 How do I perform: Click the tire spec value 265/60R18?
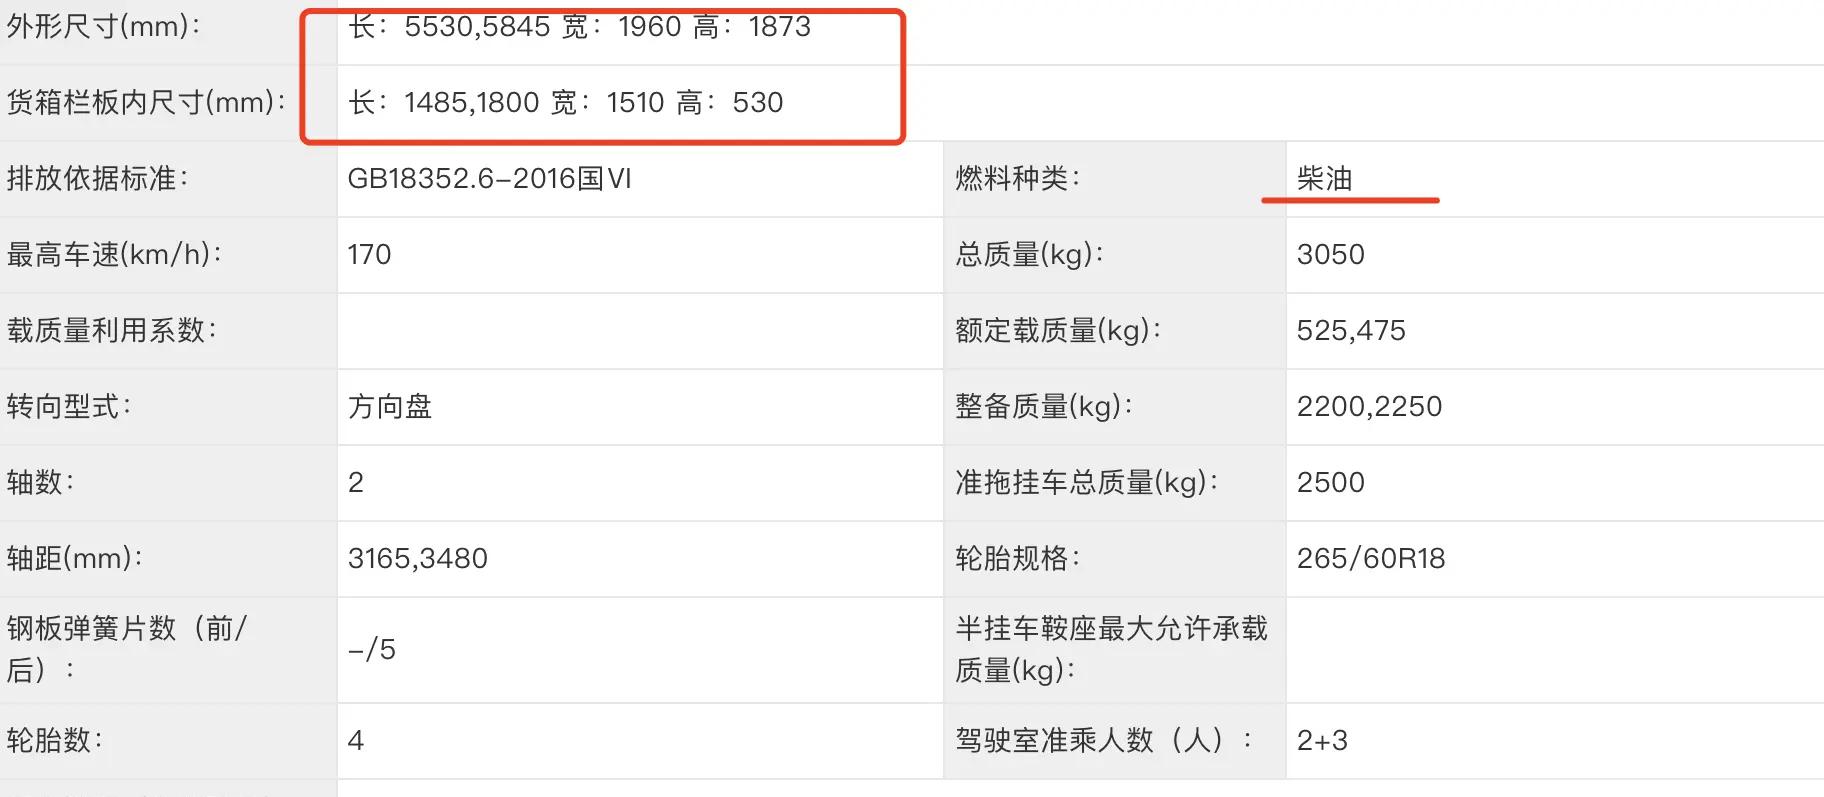pos(1371,559)
